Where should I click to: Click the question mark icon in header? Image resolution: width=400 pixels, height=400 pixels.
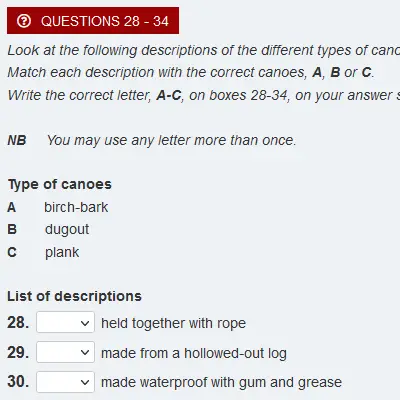click(24, 21)
